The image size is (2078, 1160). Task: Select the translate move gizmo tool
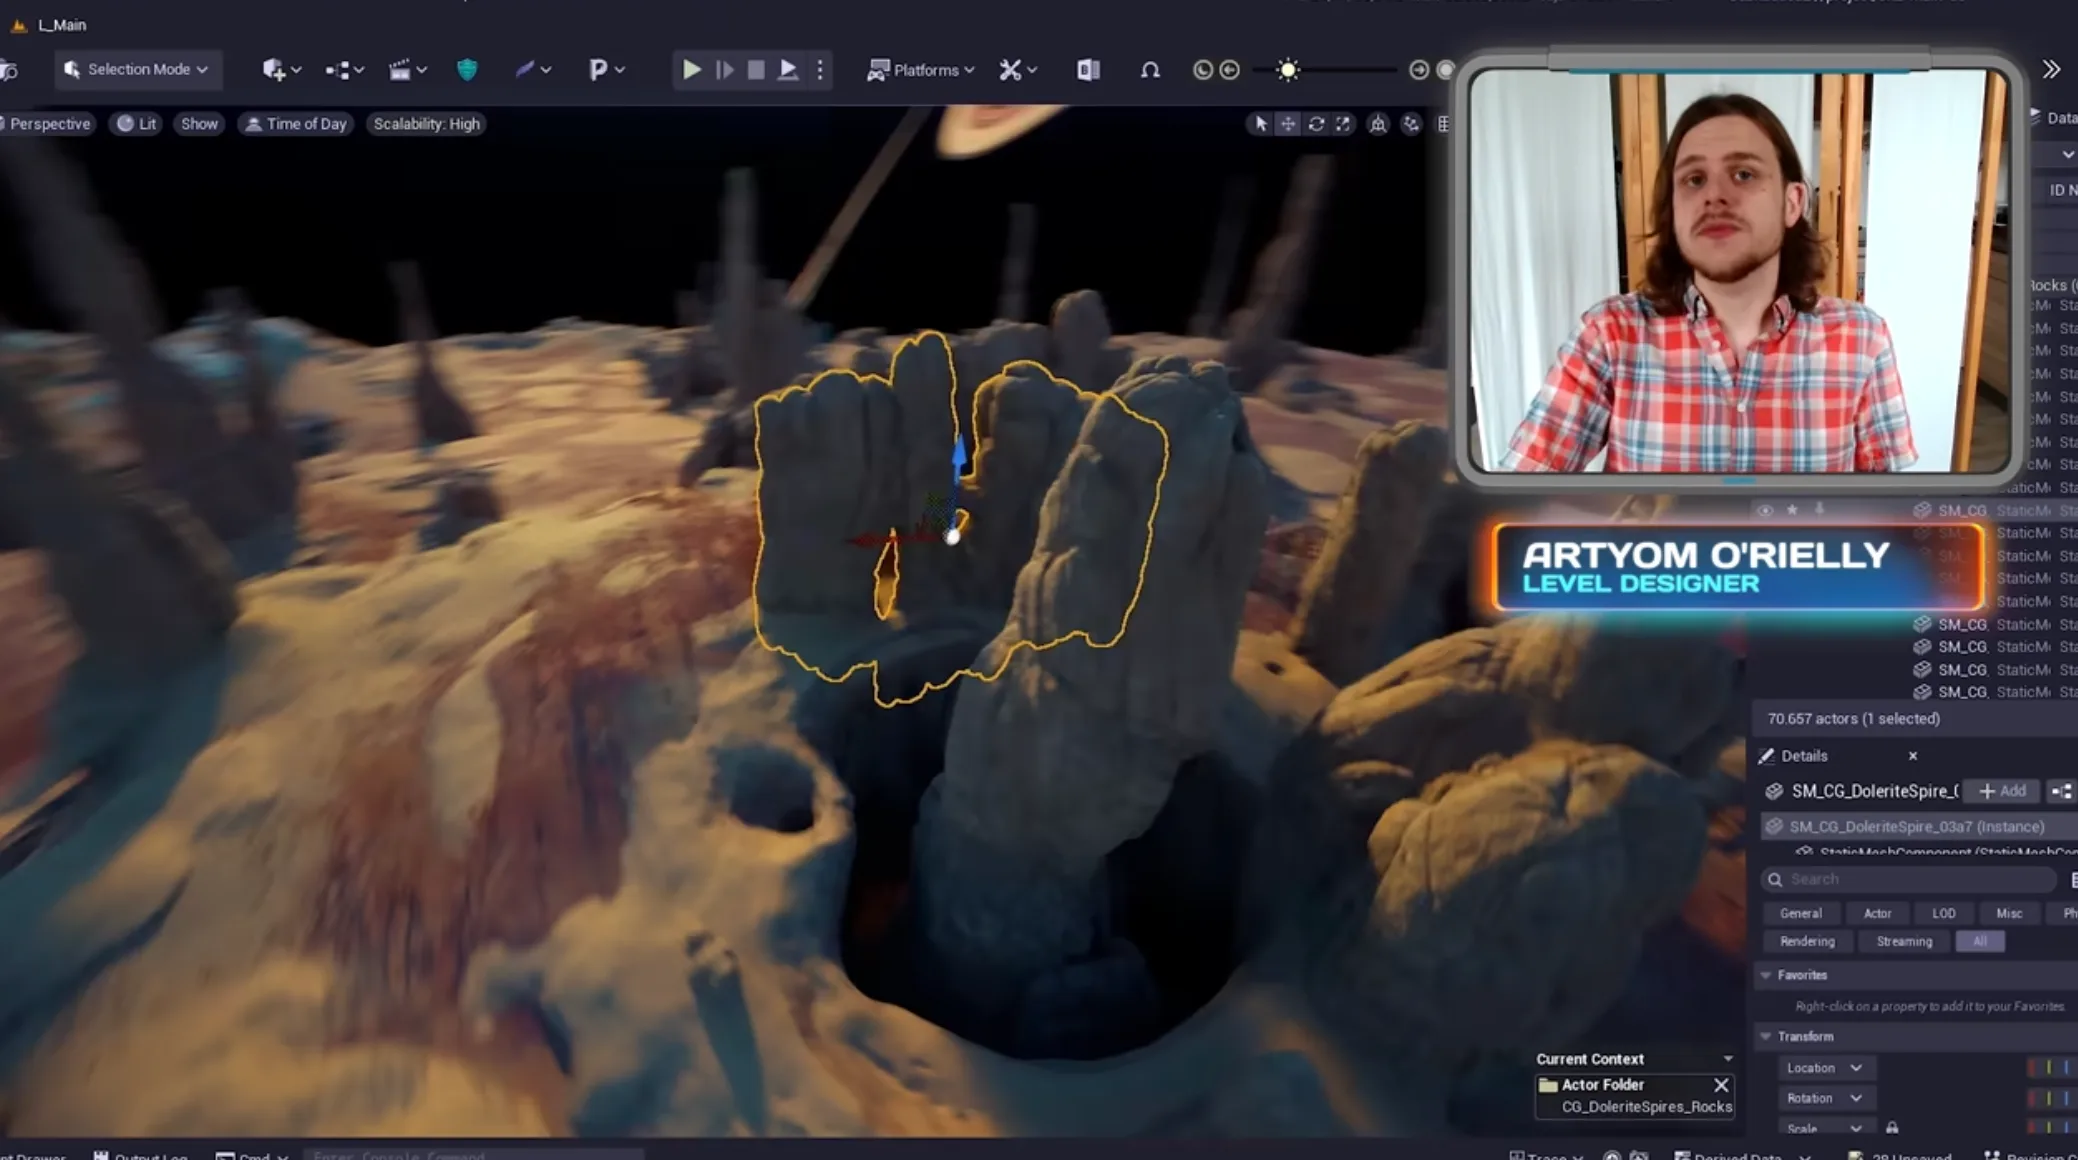click(1288, 123)
